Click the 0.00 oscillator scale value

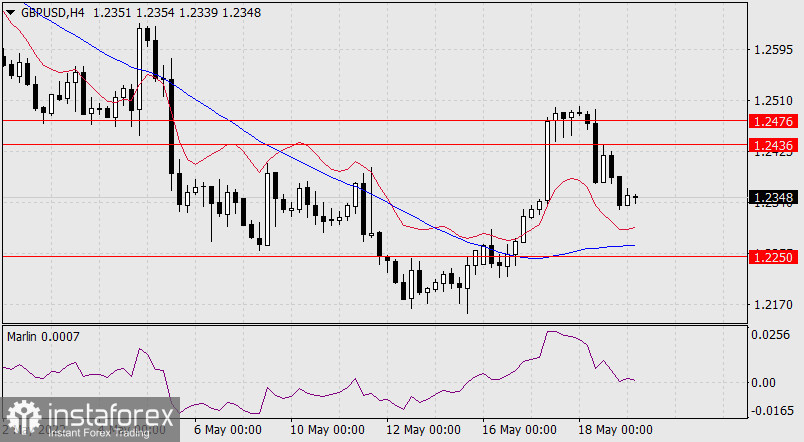(763, 383)
